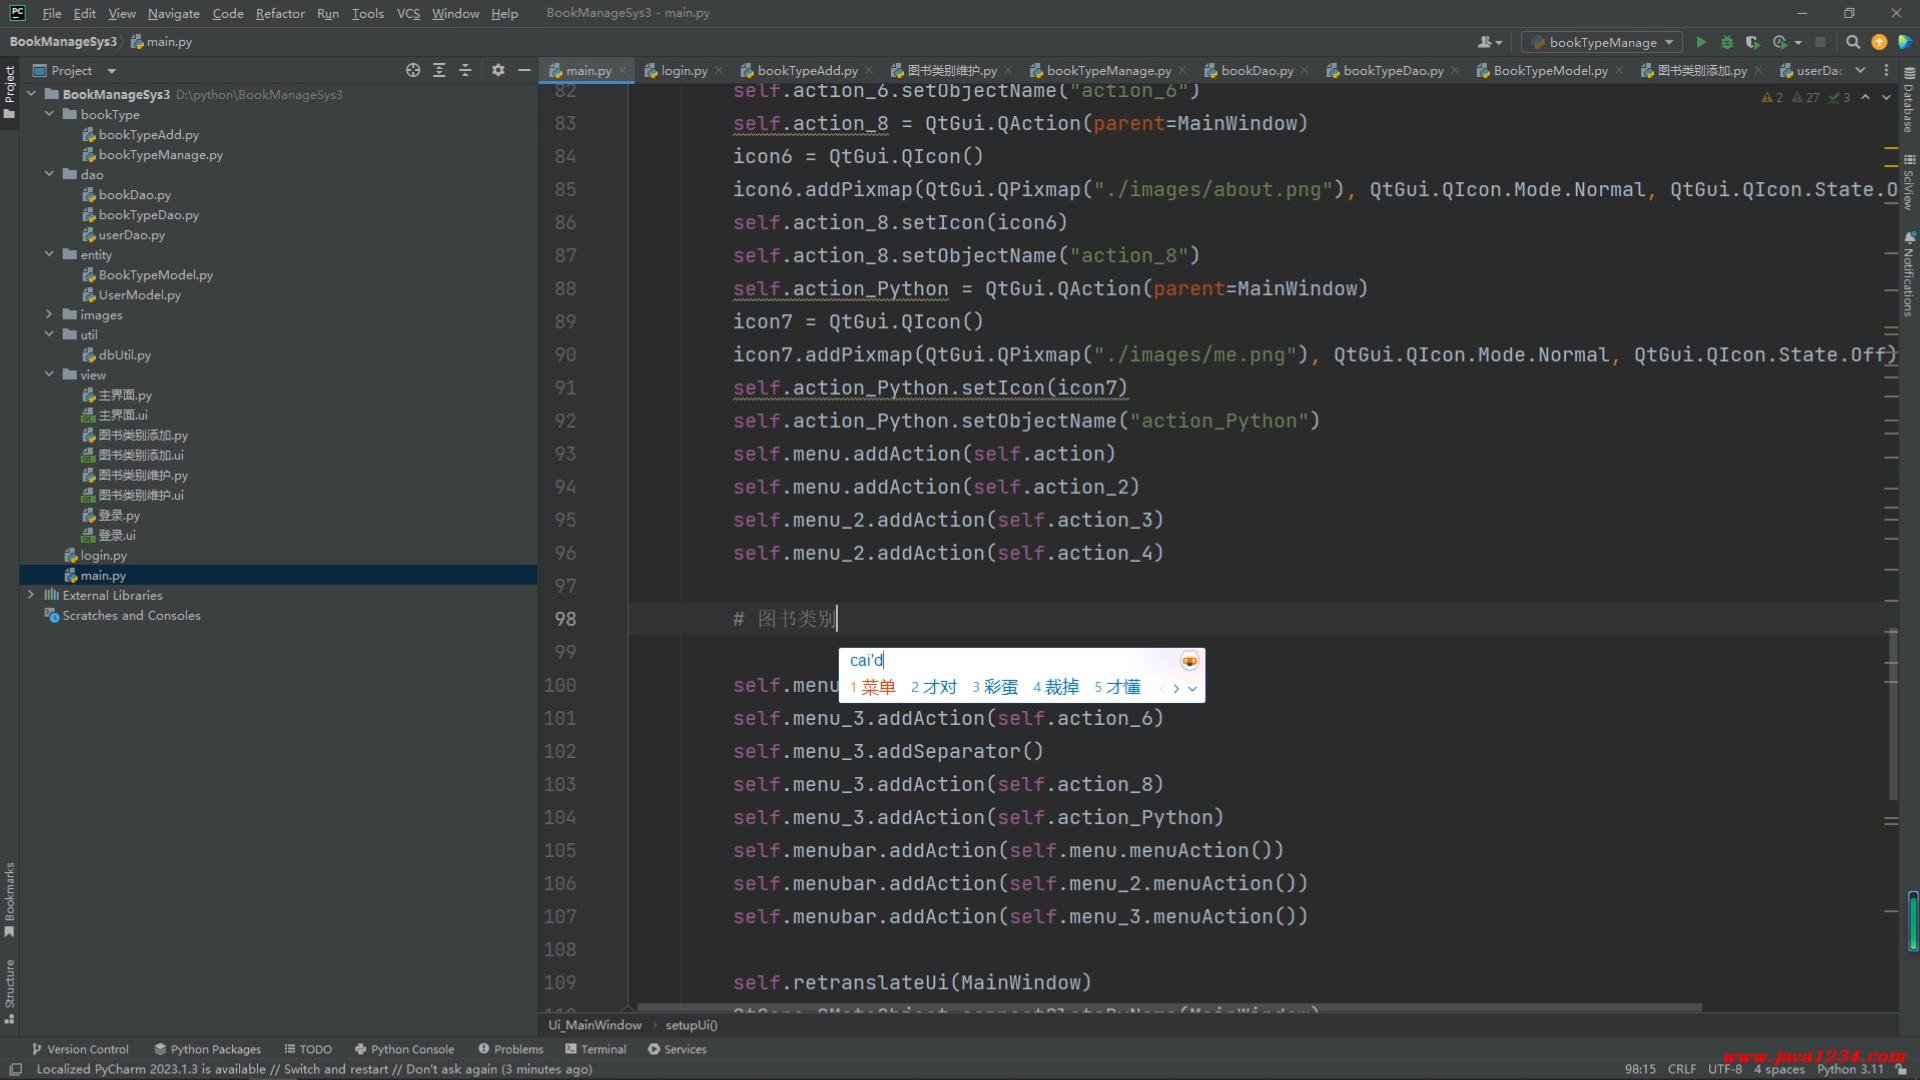
Task: Open bookTypeManage run configuration dropdown
Action: pos(1601,42)
